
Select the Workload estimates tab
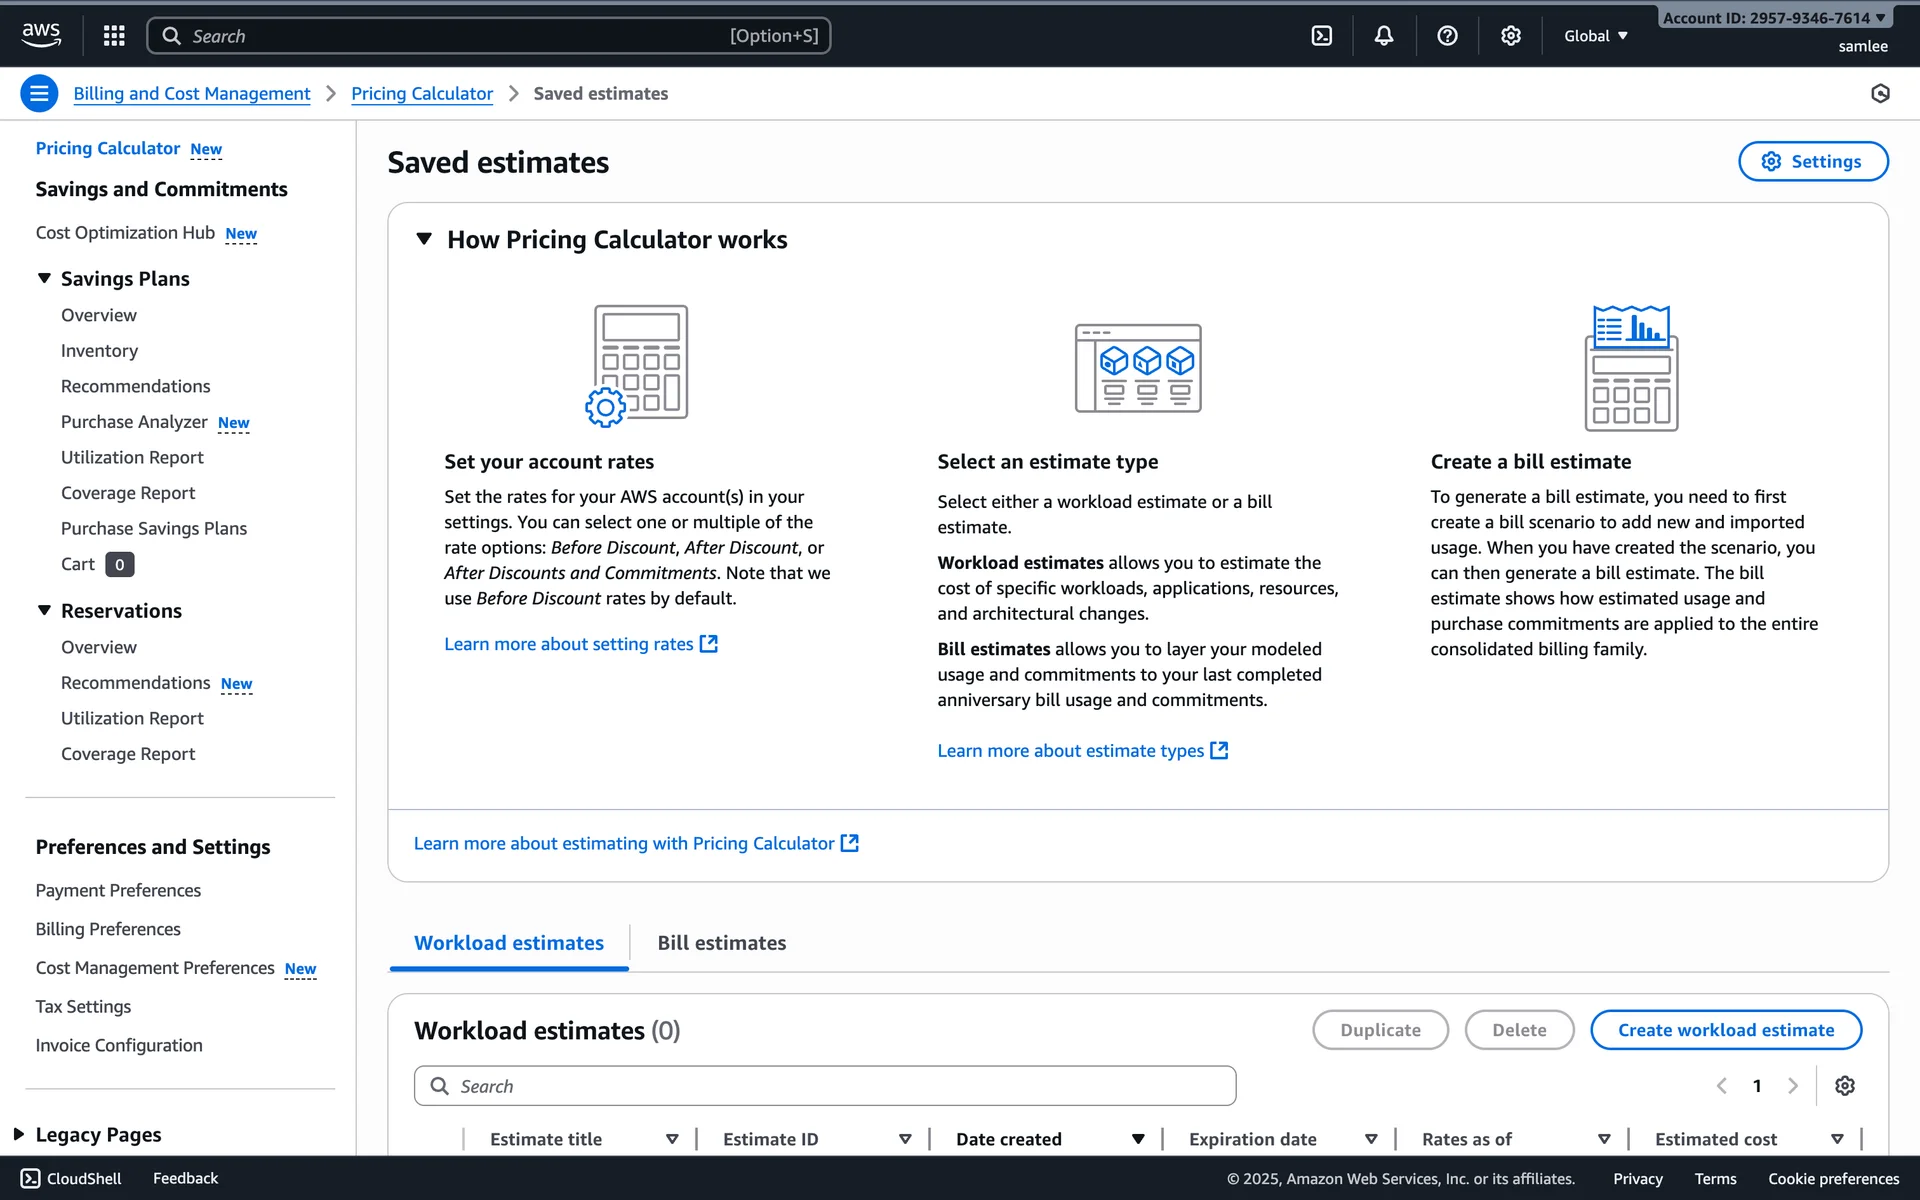(x=508, y=943)
